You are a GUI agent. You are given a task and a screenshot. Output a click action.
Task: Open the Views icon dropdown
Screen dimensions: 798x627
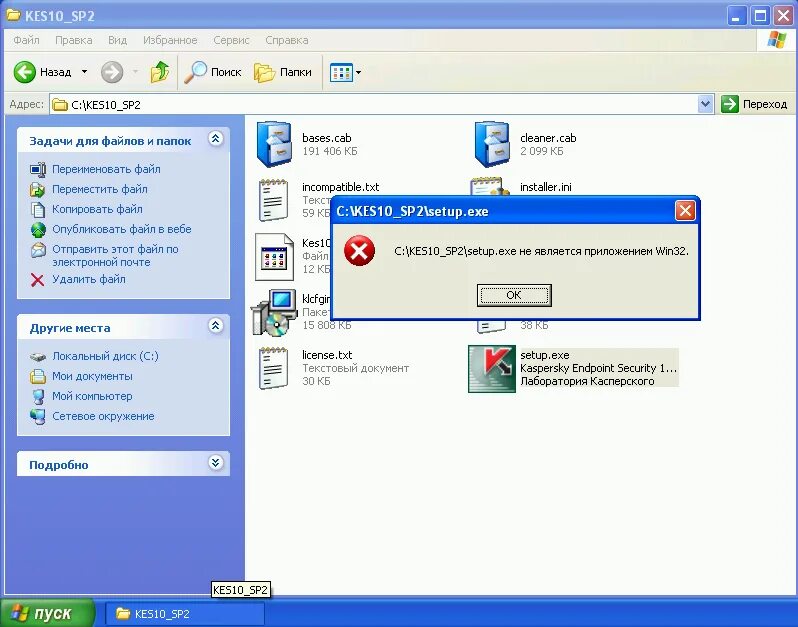click(346, 72)
